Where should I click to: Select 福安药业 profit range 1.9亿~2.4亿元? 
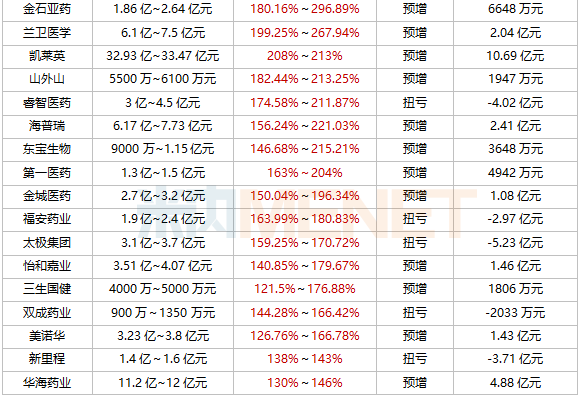click(x=163, y=219)
